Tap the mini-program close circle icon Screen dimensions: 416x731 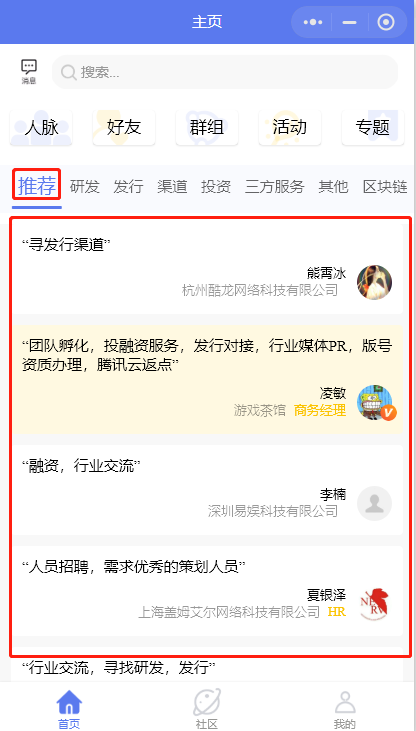click(386, 22)
